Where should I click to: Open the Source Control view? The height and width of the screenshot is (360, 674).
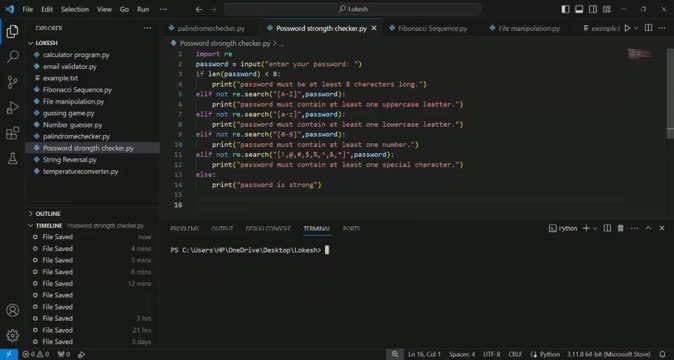(x=12, y=82)
